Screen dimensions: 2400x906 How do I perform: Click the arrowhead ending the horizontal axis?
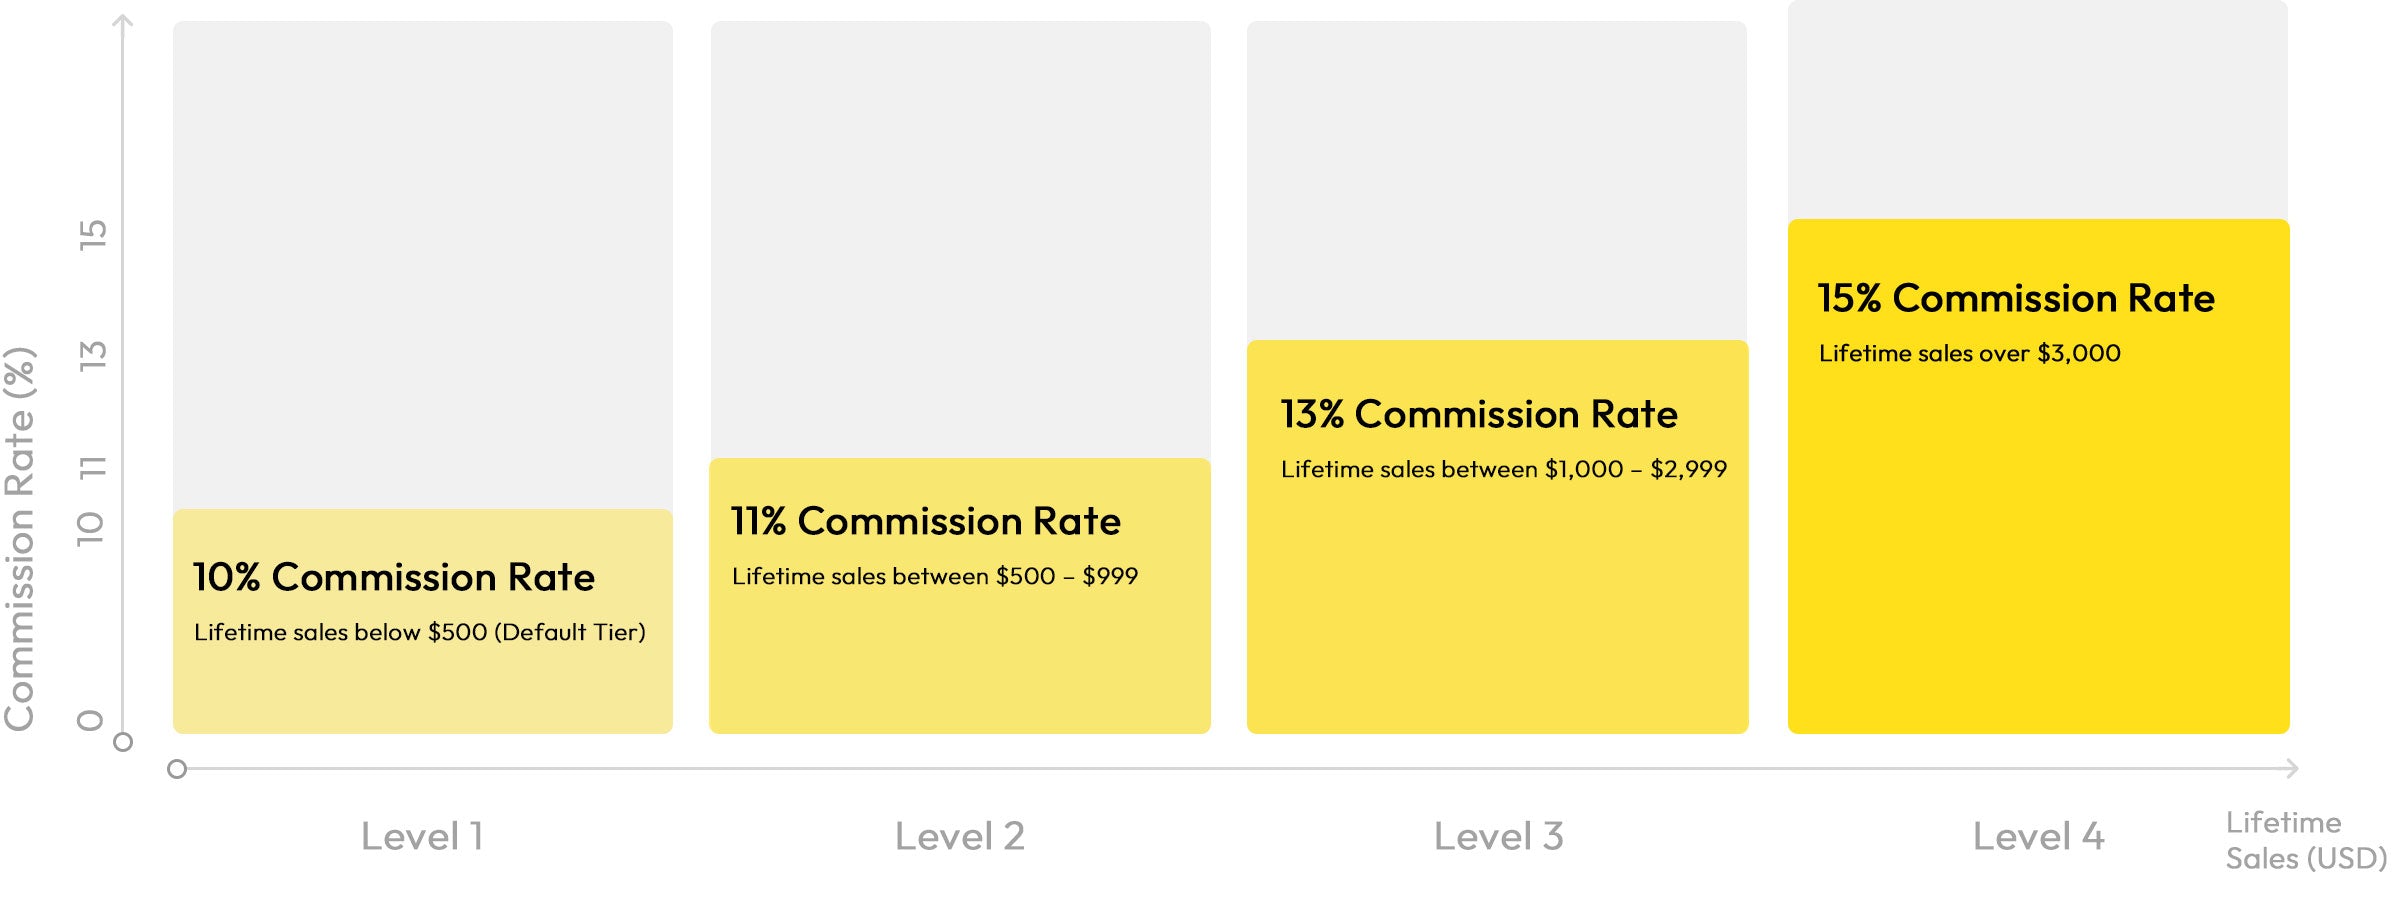(x=2292, y=768)
